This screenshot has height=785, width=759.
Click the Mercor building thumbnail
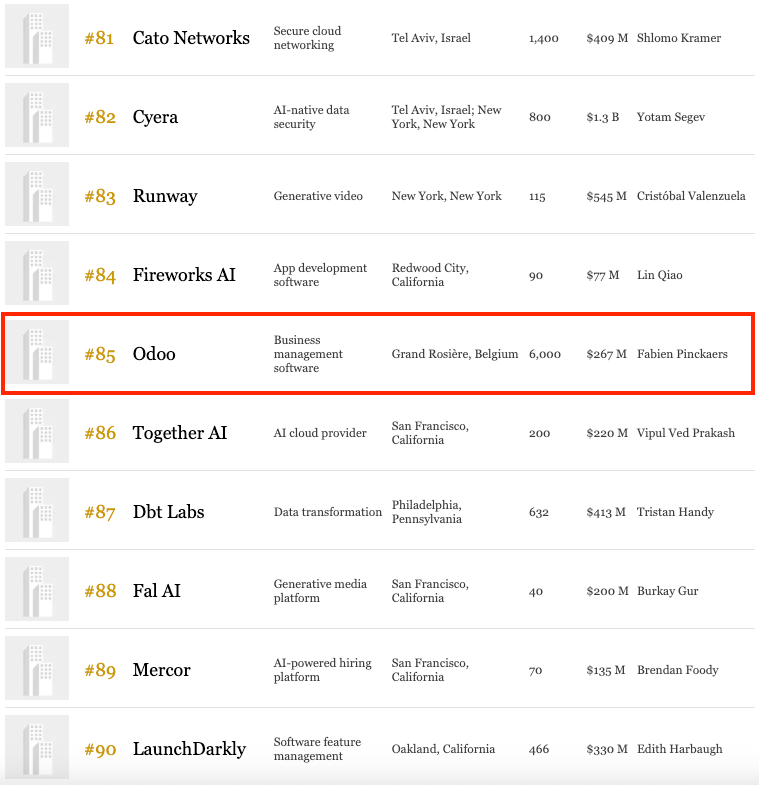pyautogui.click(x=37, y=668)
